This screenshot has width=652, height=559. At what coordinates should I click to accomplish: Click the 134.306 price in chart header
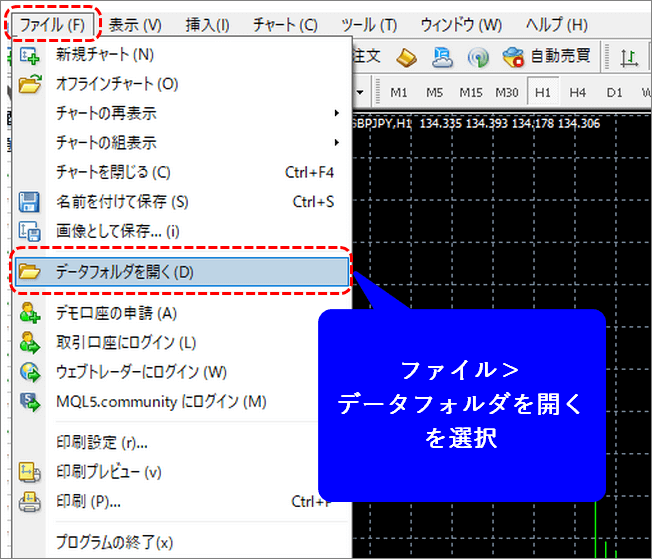click(x=579, y=124)
